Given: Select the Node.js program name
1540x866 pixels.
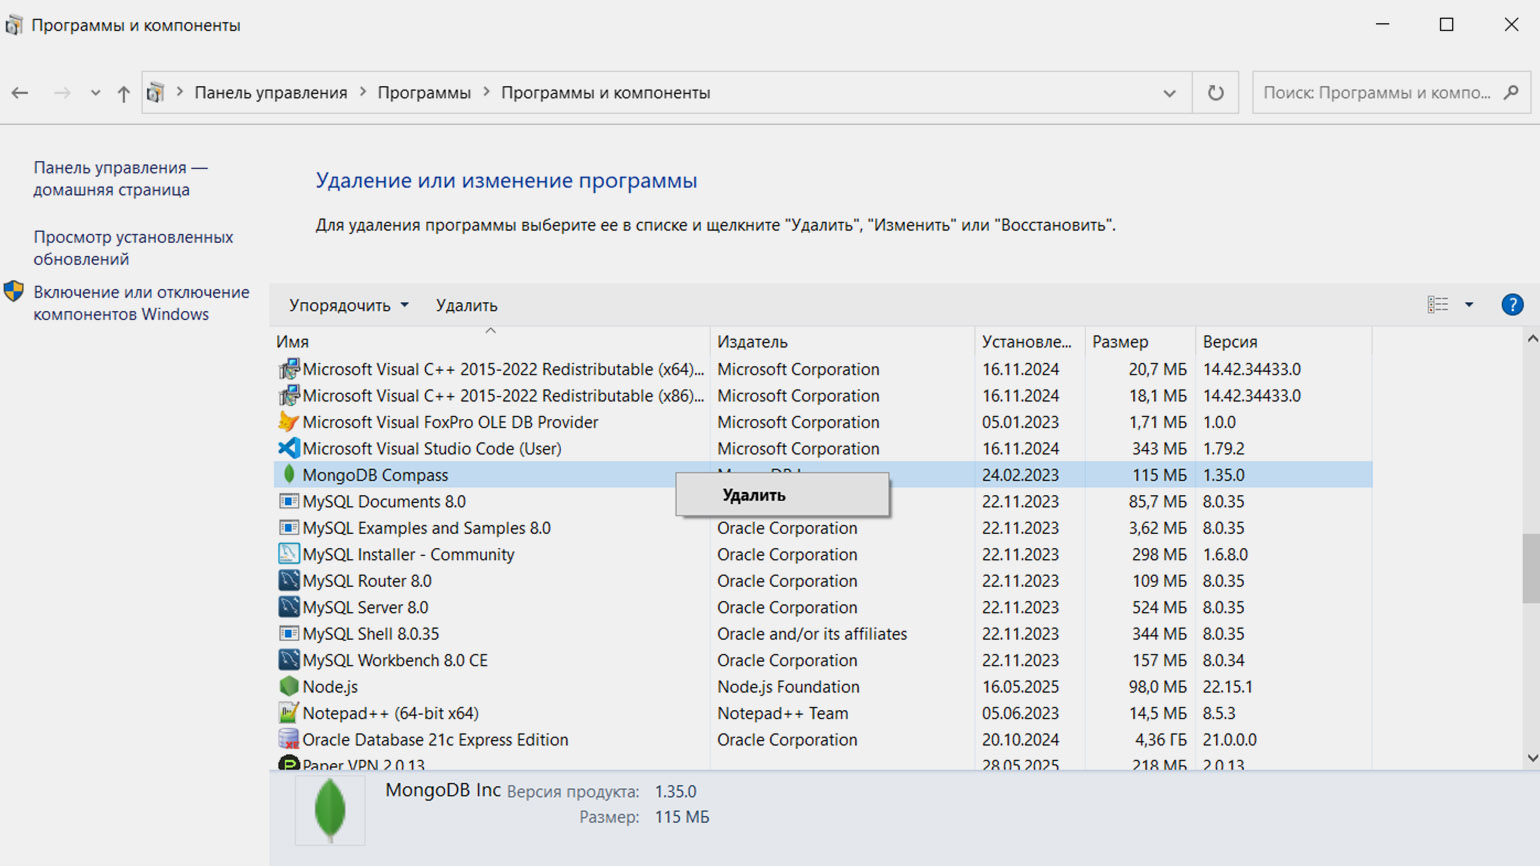Looking at the screenshot, I should [x=330, y=687].
